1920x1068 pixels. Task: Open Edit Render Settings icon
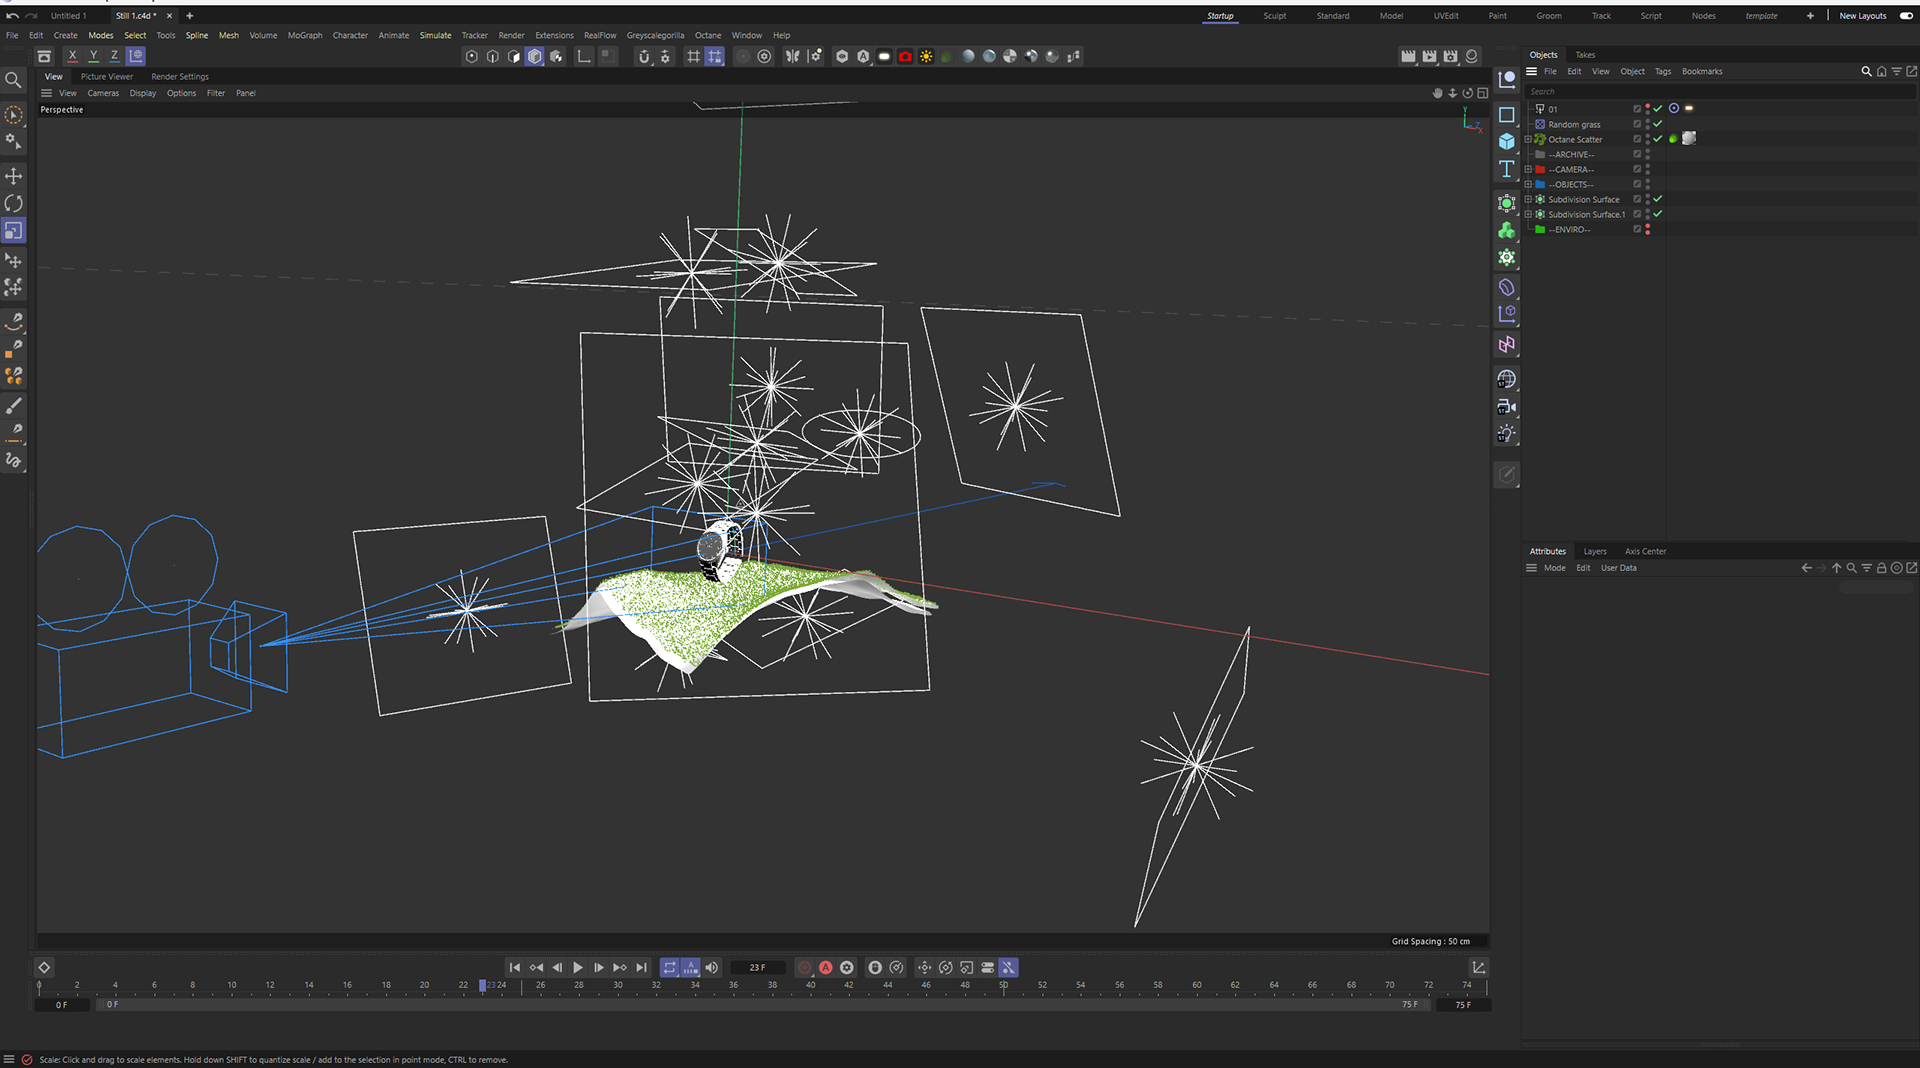(x=1450, y=57)
